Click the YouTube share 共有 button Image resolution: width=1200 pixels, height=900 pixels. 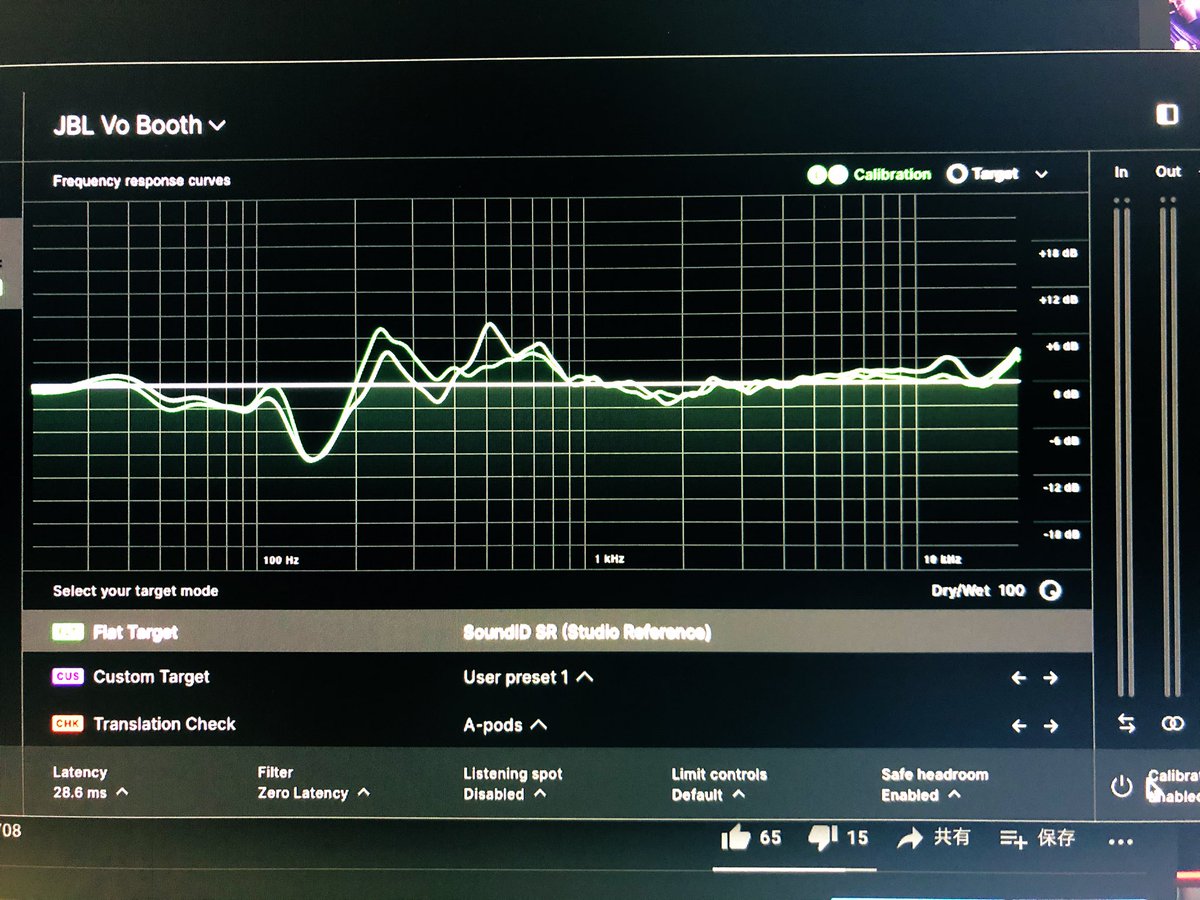point(934,838)
